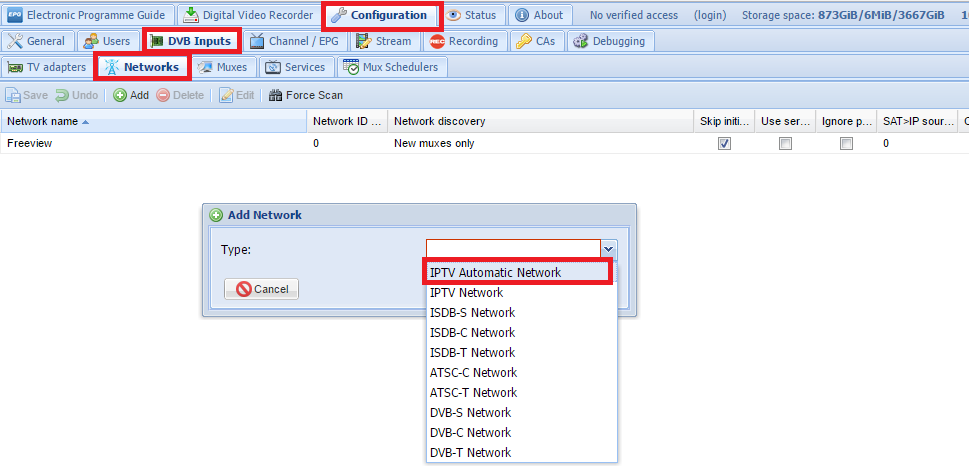The height and width of the screenshot is (474, 969).
Task: Select ATSC-T Network option
Action: coord(522,392)
